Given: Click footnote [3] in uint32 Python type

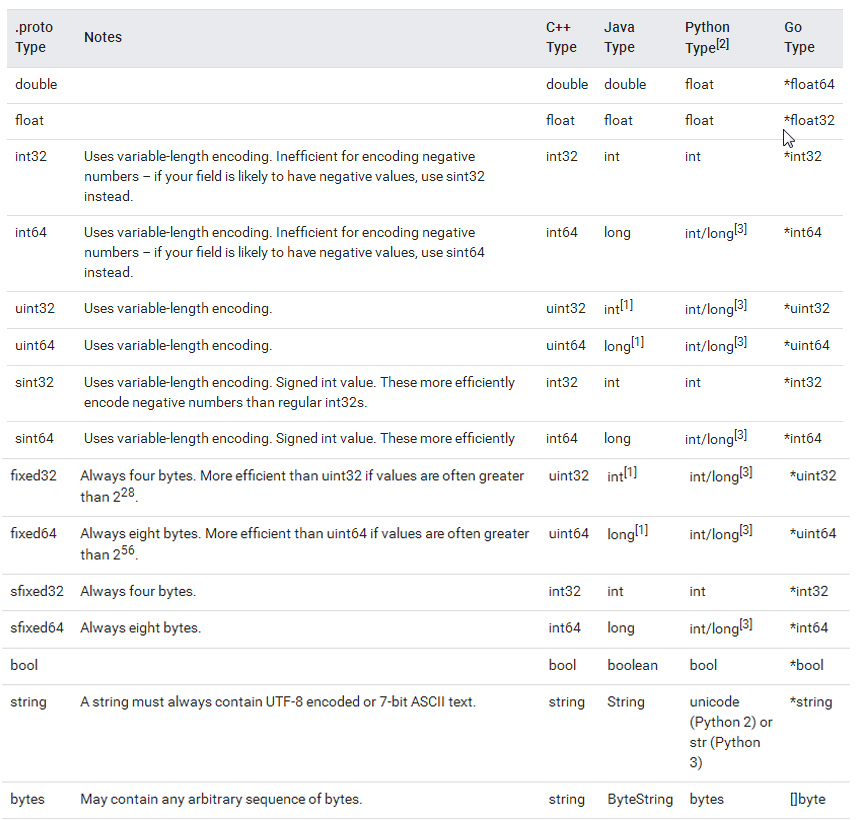Looking at the screenshot, I should click(740, 305).
